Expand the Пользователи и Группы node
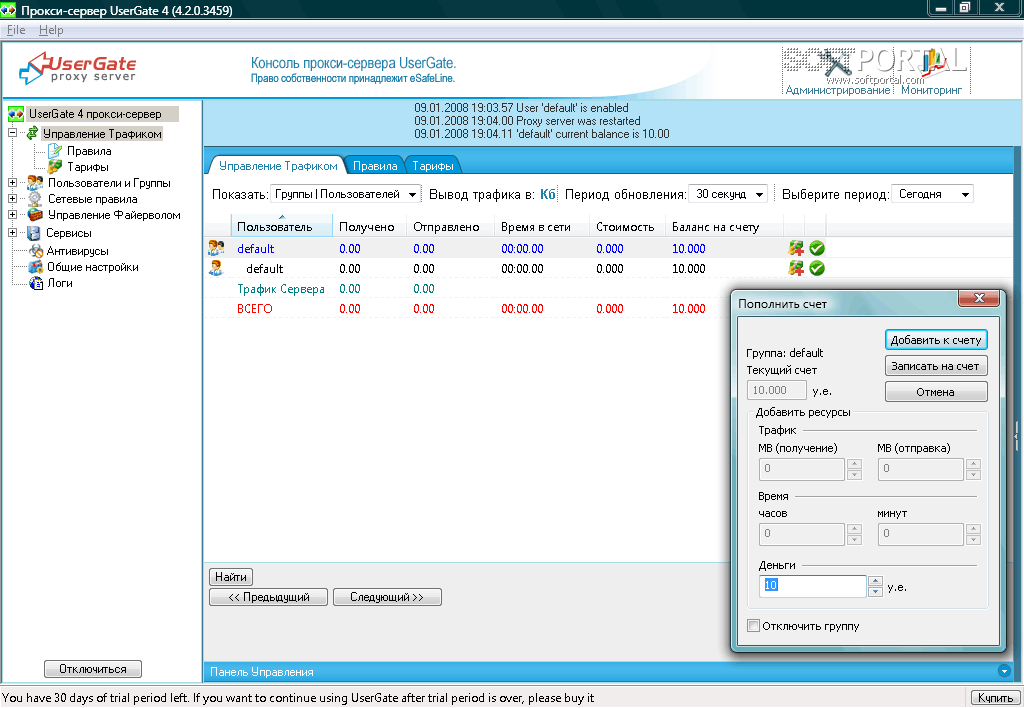 pos(12,183)
